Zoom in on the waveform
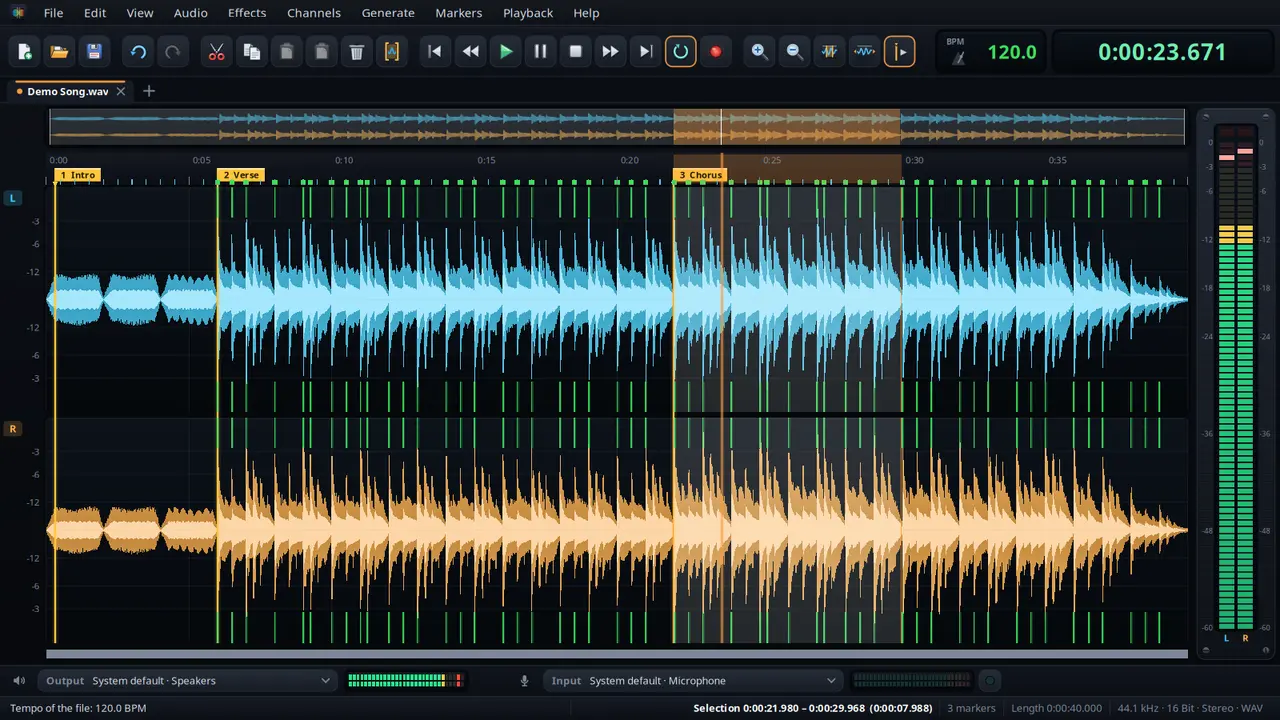The height and width of the screenshot is (720, 1280). [760, 52]
